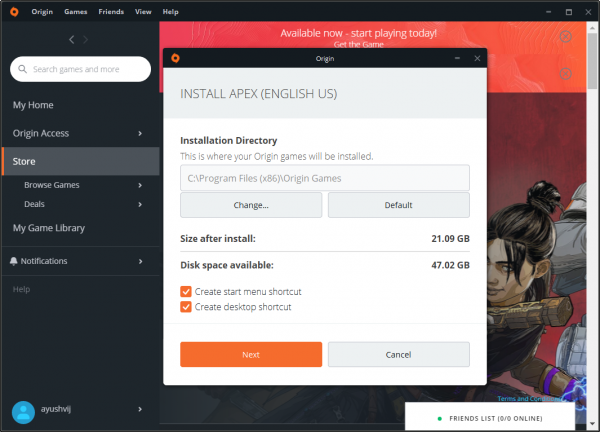Minimize the Origin install dialog
The width and height of the screenshot is (600, 432).
[457, 58]
